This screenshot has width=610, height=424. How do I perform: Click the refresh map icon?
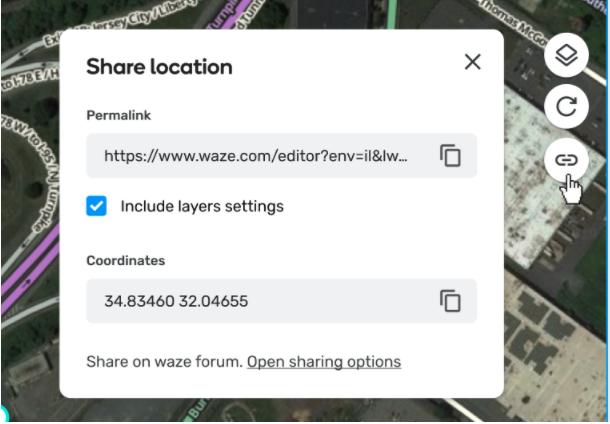pos(566,107)
